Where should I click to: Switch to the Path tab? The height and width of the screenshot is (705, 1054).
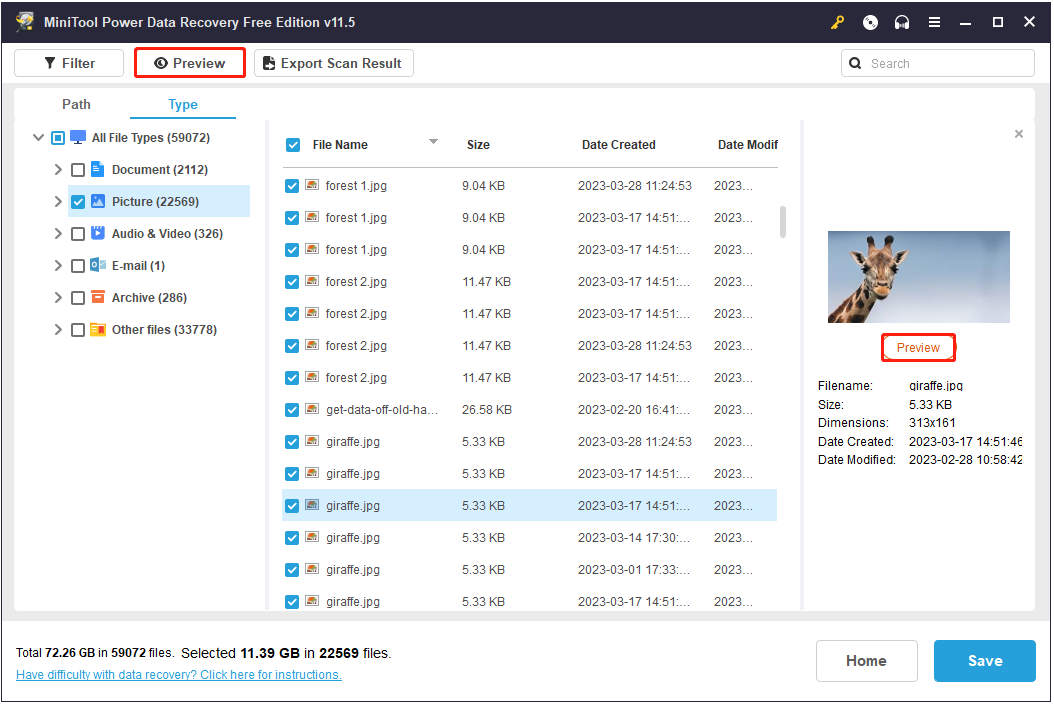click(76, 104)
